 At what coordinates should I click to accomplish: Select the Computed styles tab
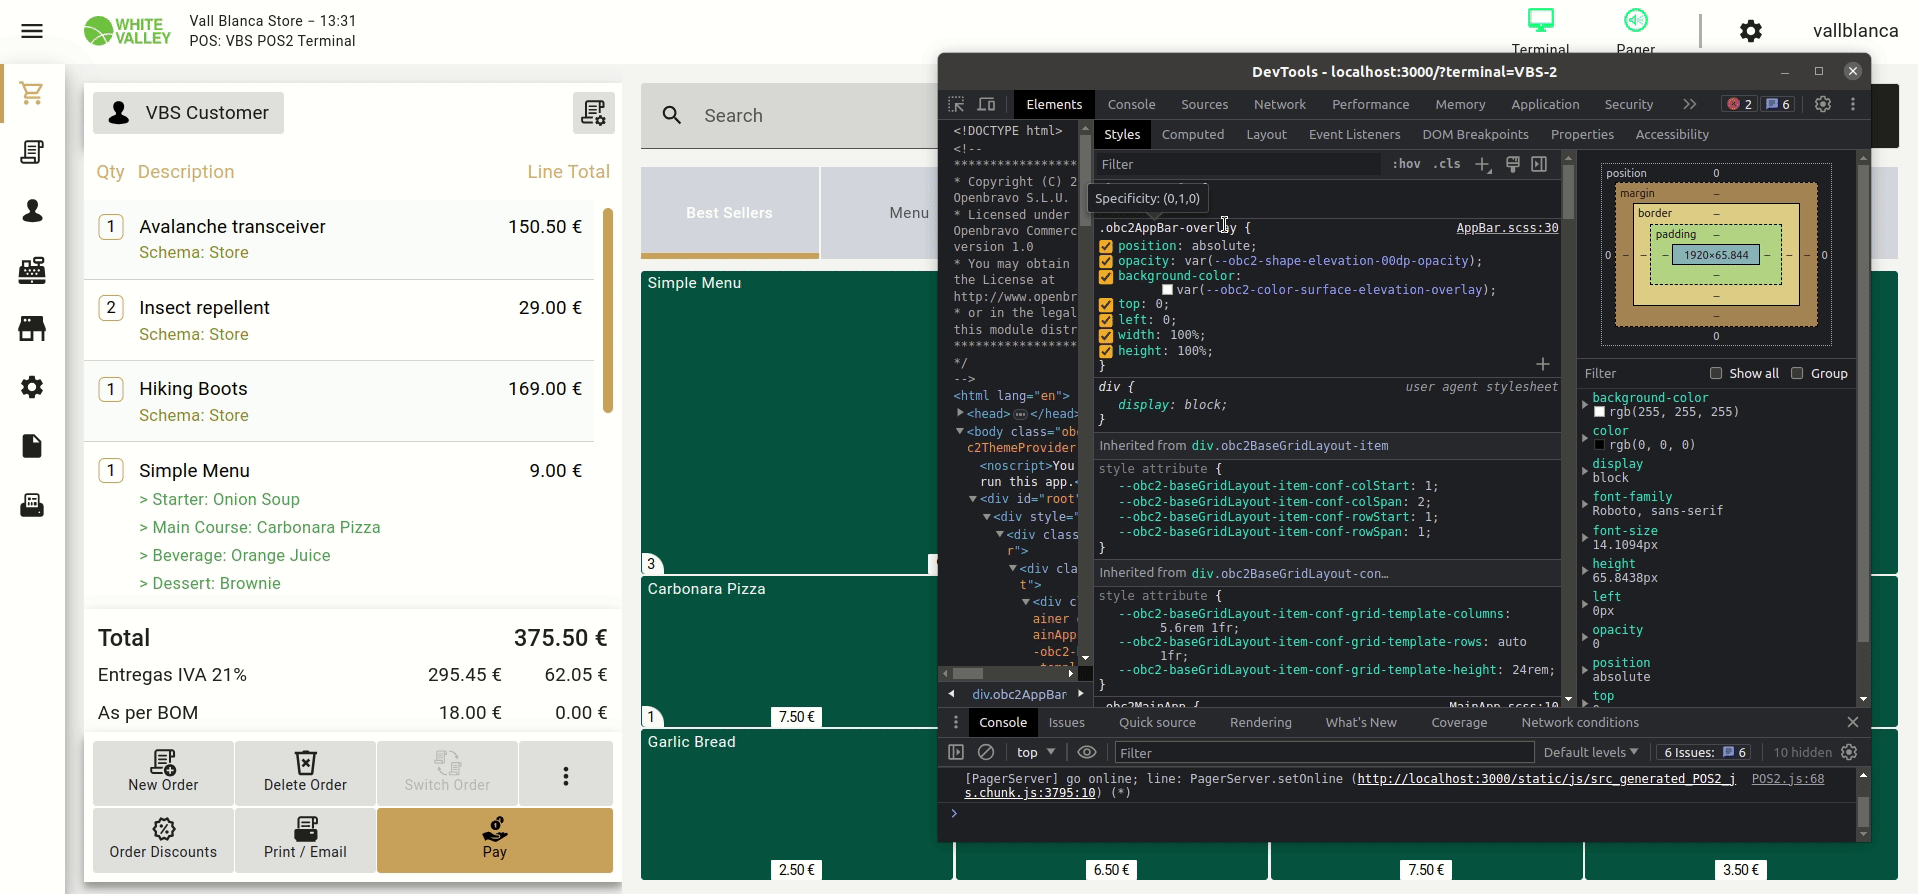click(x=1192, y=134)
